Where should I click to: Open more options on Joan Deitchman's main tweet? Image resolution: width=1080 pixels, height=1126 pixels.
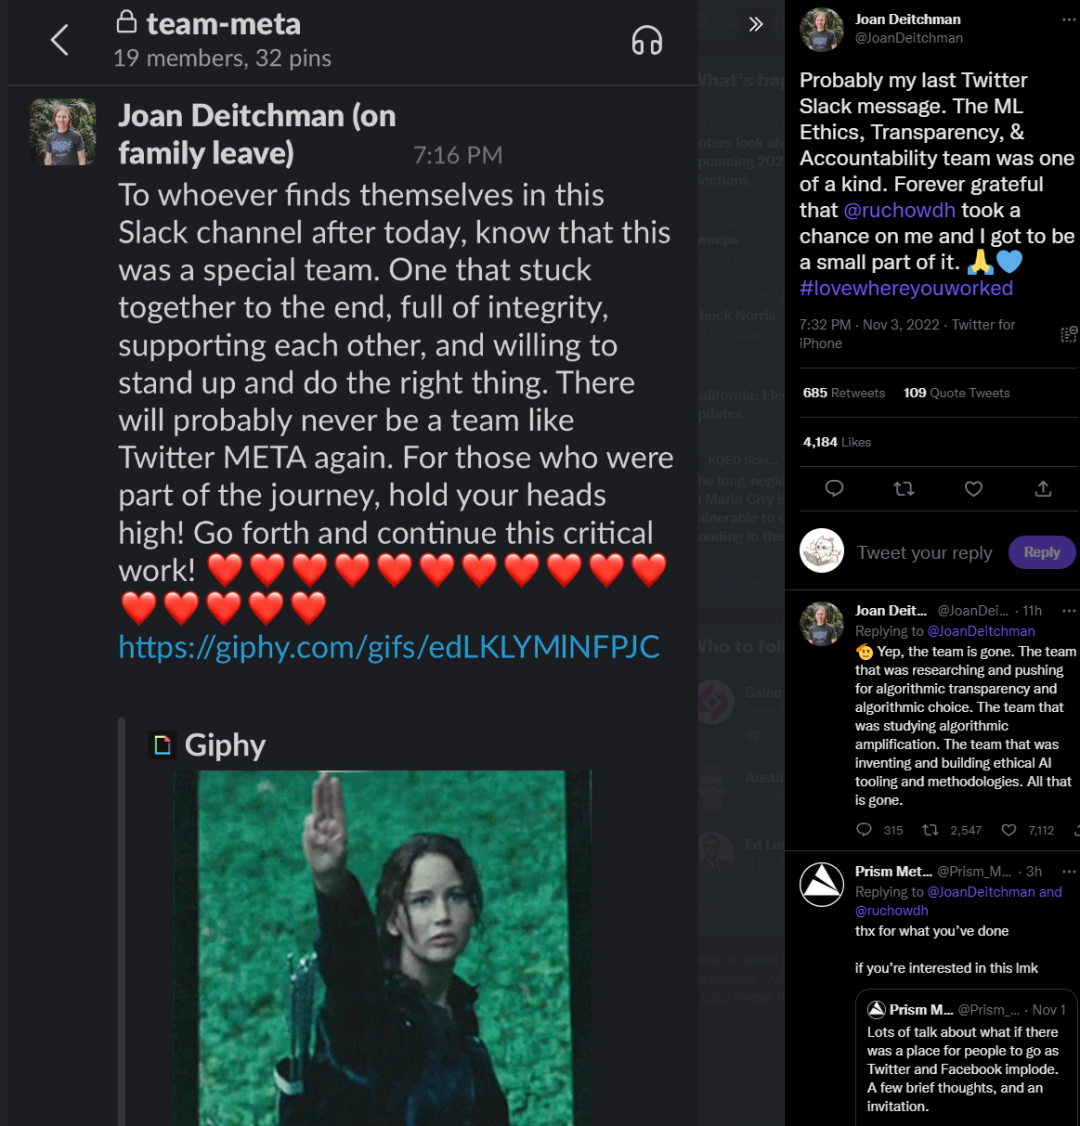1069,19
